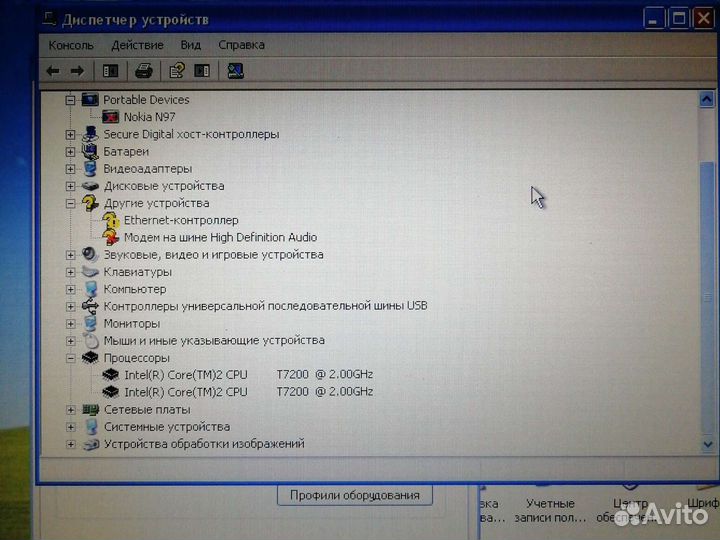This screenshot has width=720, height=540.
Task: Click the Сетевые платы network card icon
Action: [x=90, y=410]
